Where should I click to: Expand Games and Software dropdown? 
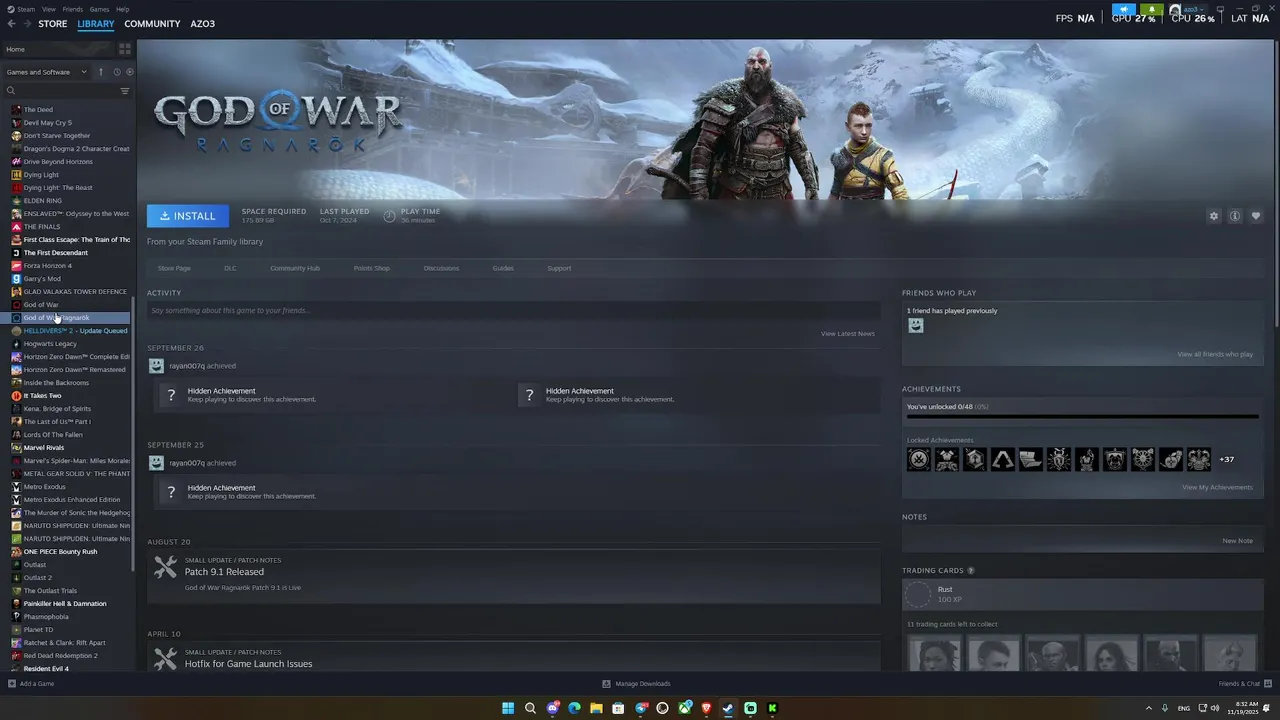(46, 72)
